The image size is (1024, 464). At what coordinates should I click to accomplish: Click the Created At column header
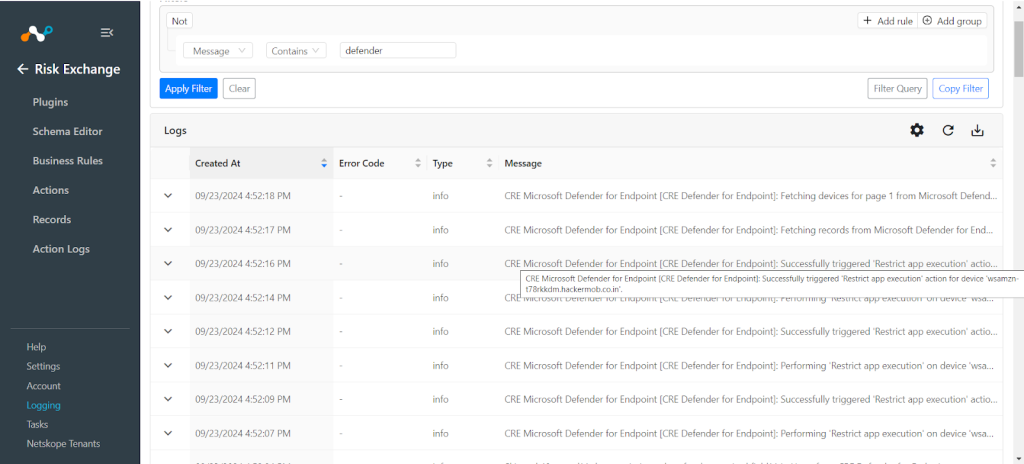click(261, 163)
